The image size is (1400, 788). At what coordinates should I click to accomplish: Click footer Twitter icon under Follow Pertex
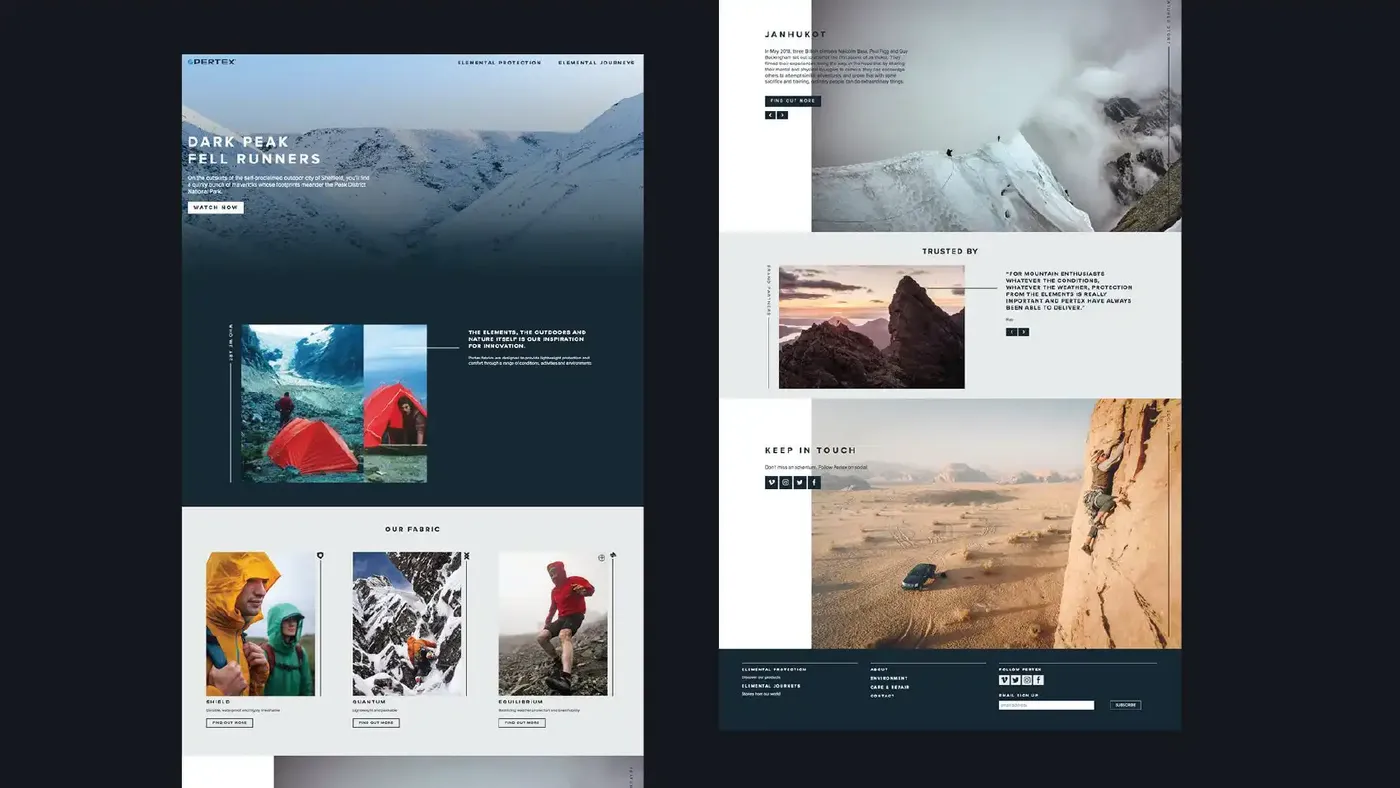pos(1016,680)
